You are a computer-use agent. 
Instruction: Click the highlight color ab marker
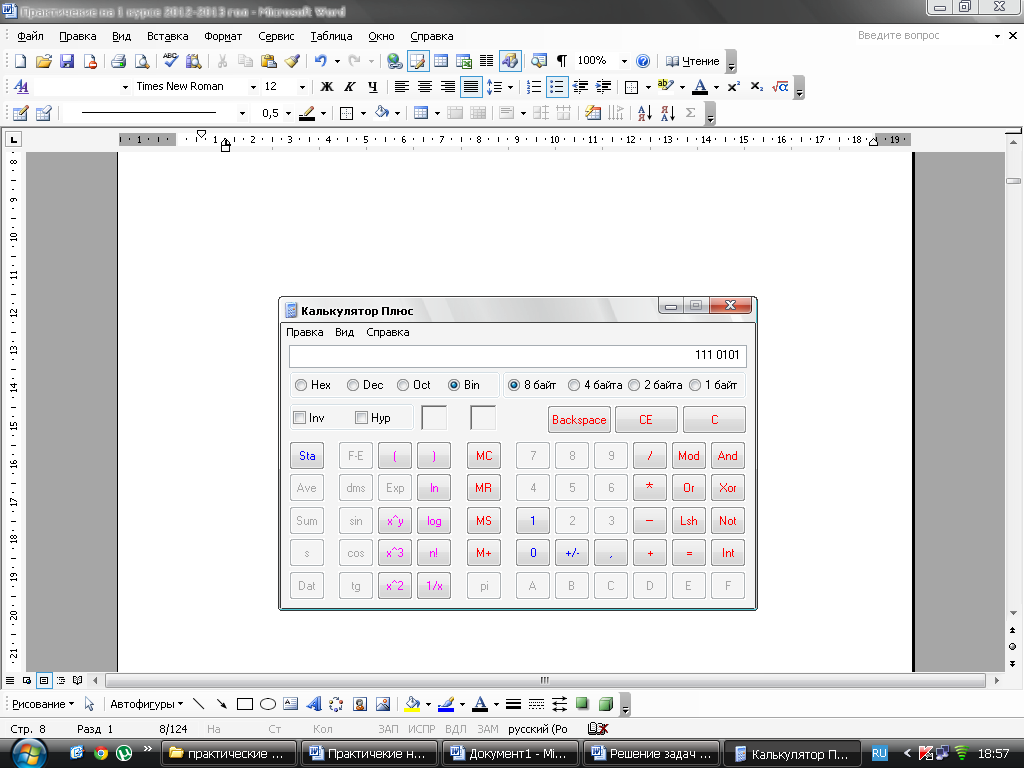click(x=665, y=87)
